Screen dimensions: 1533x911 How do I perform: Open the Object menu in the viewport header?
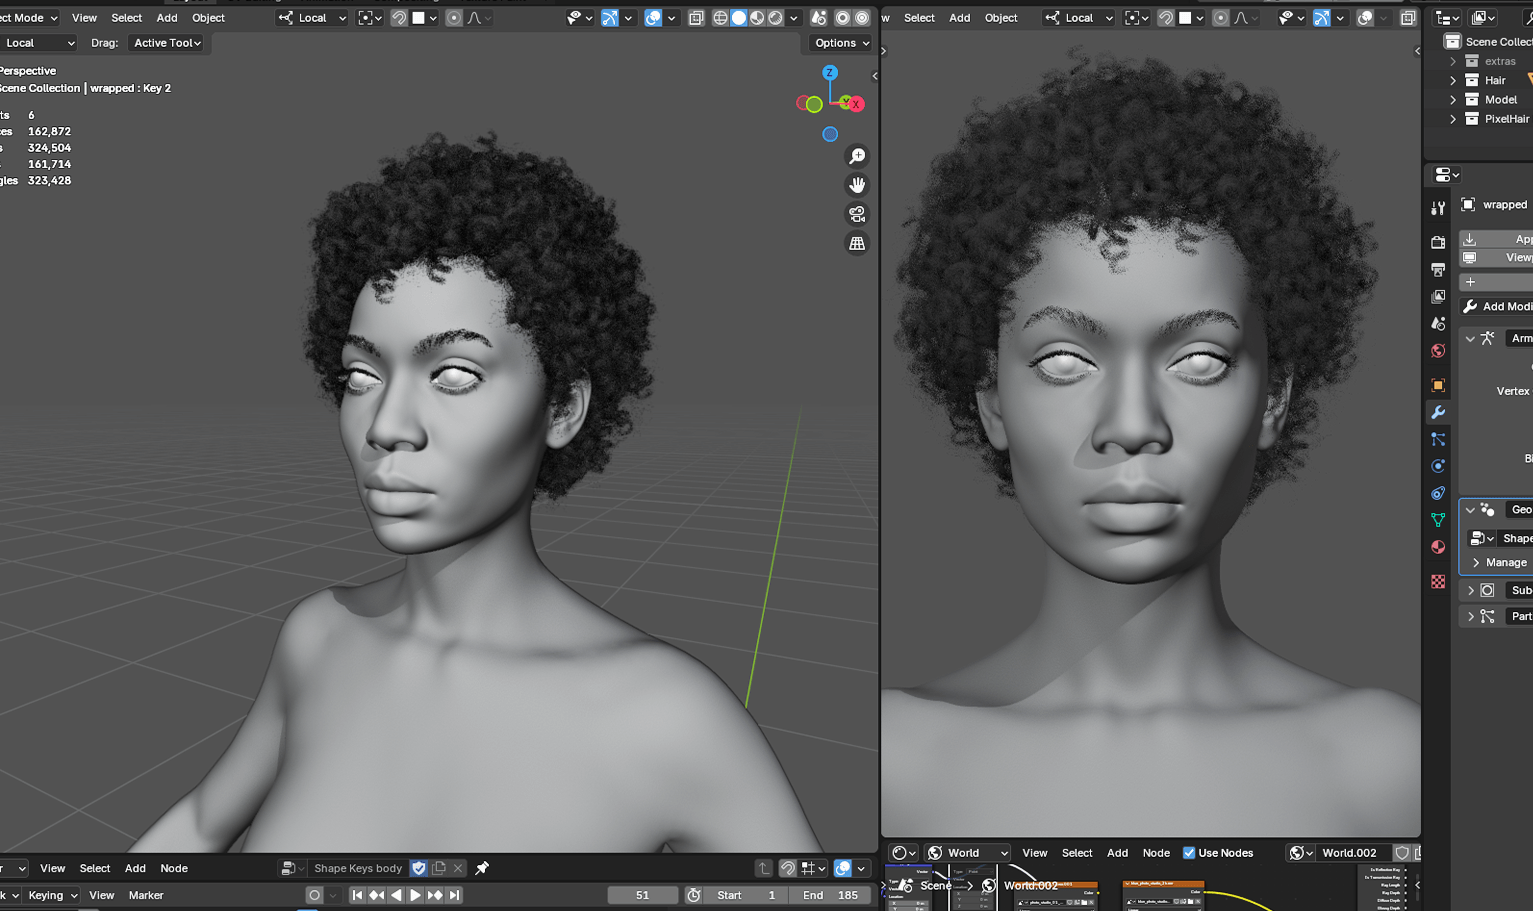coord(207,17)
